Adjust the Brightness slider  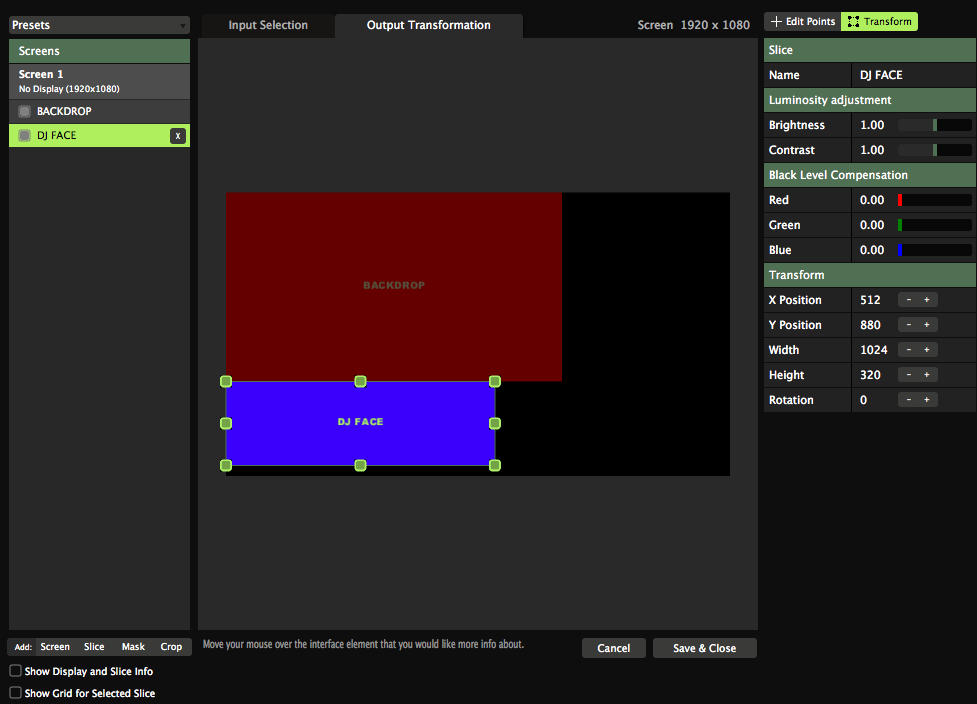934,125
